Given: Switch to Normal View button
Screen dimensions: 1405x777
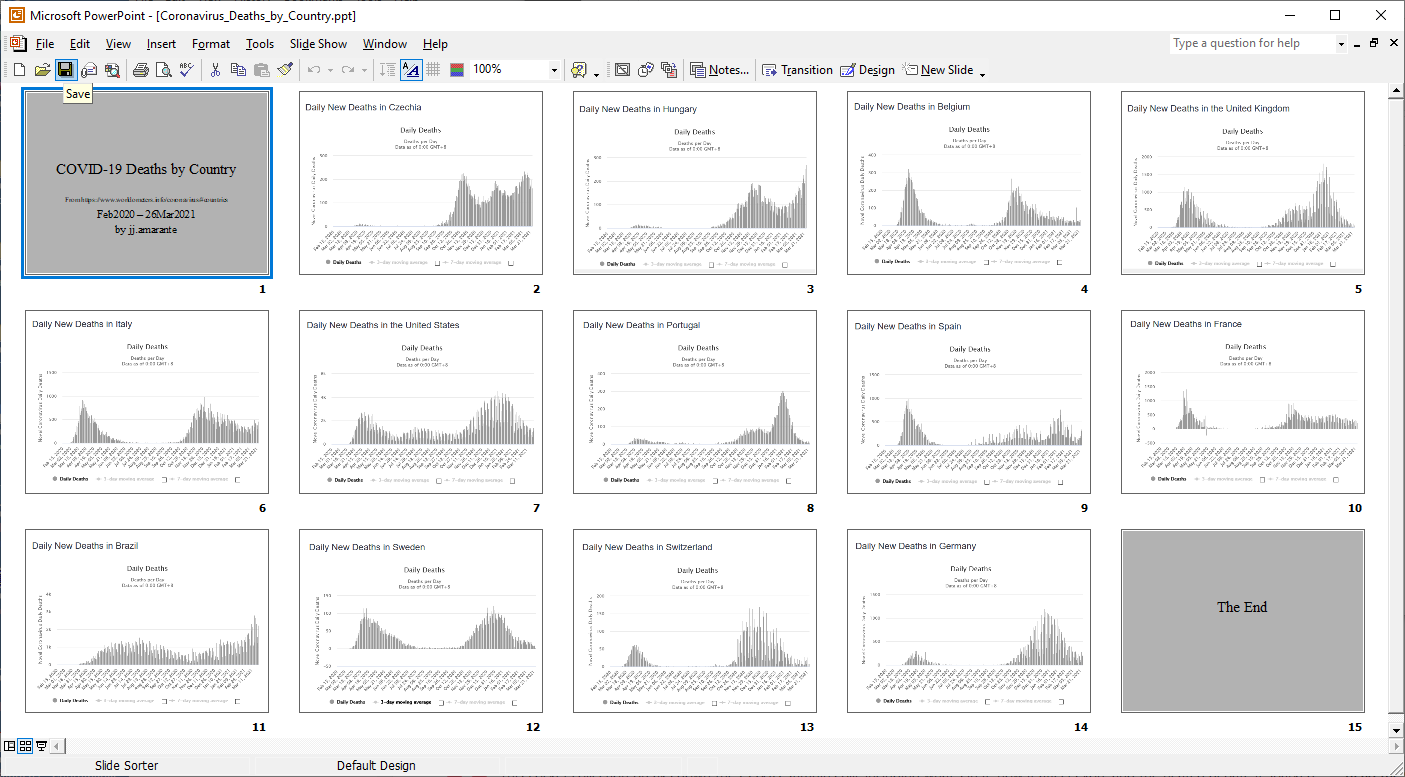Looking at the screenshot, I should [x=10, y=746].
